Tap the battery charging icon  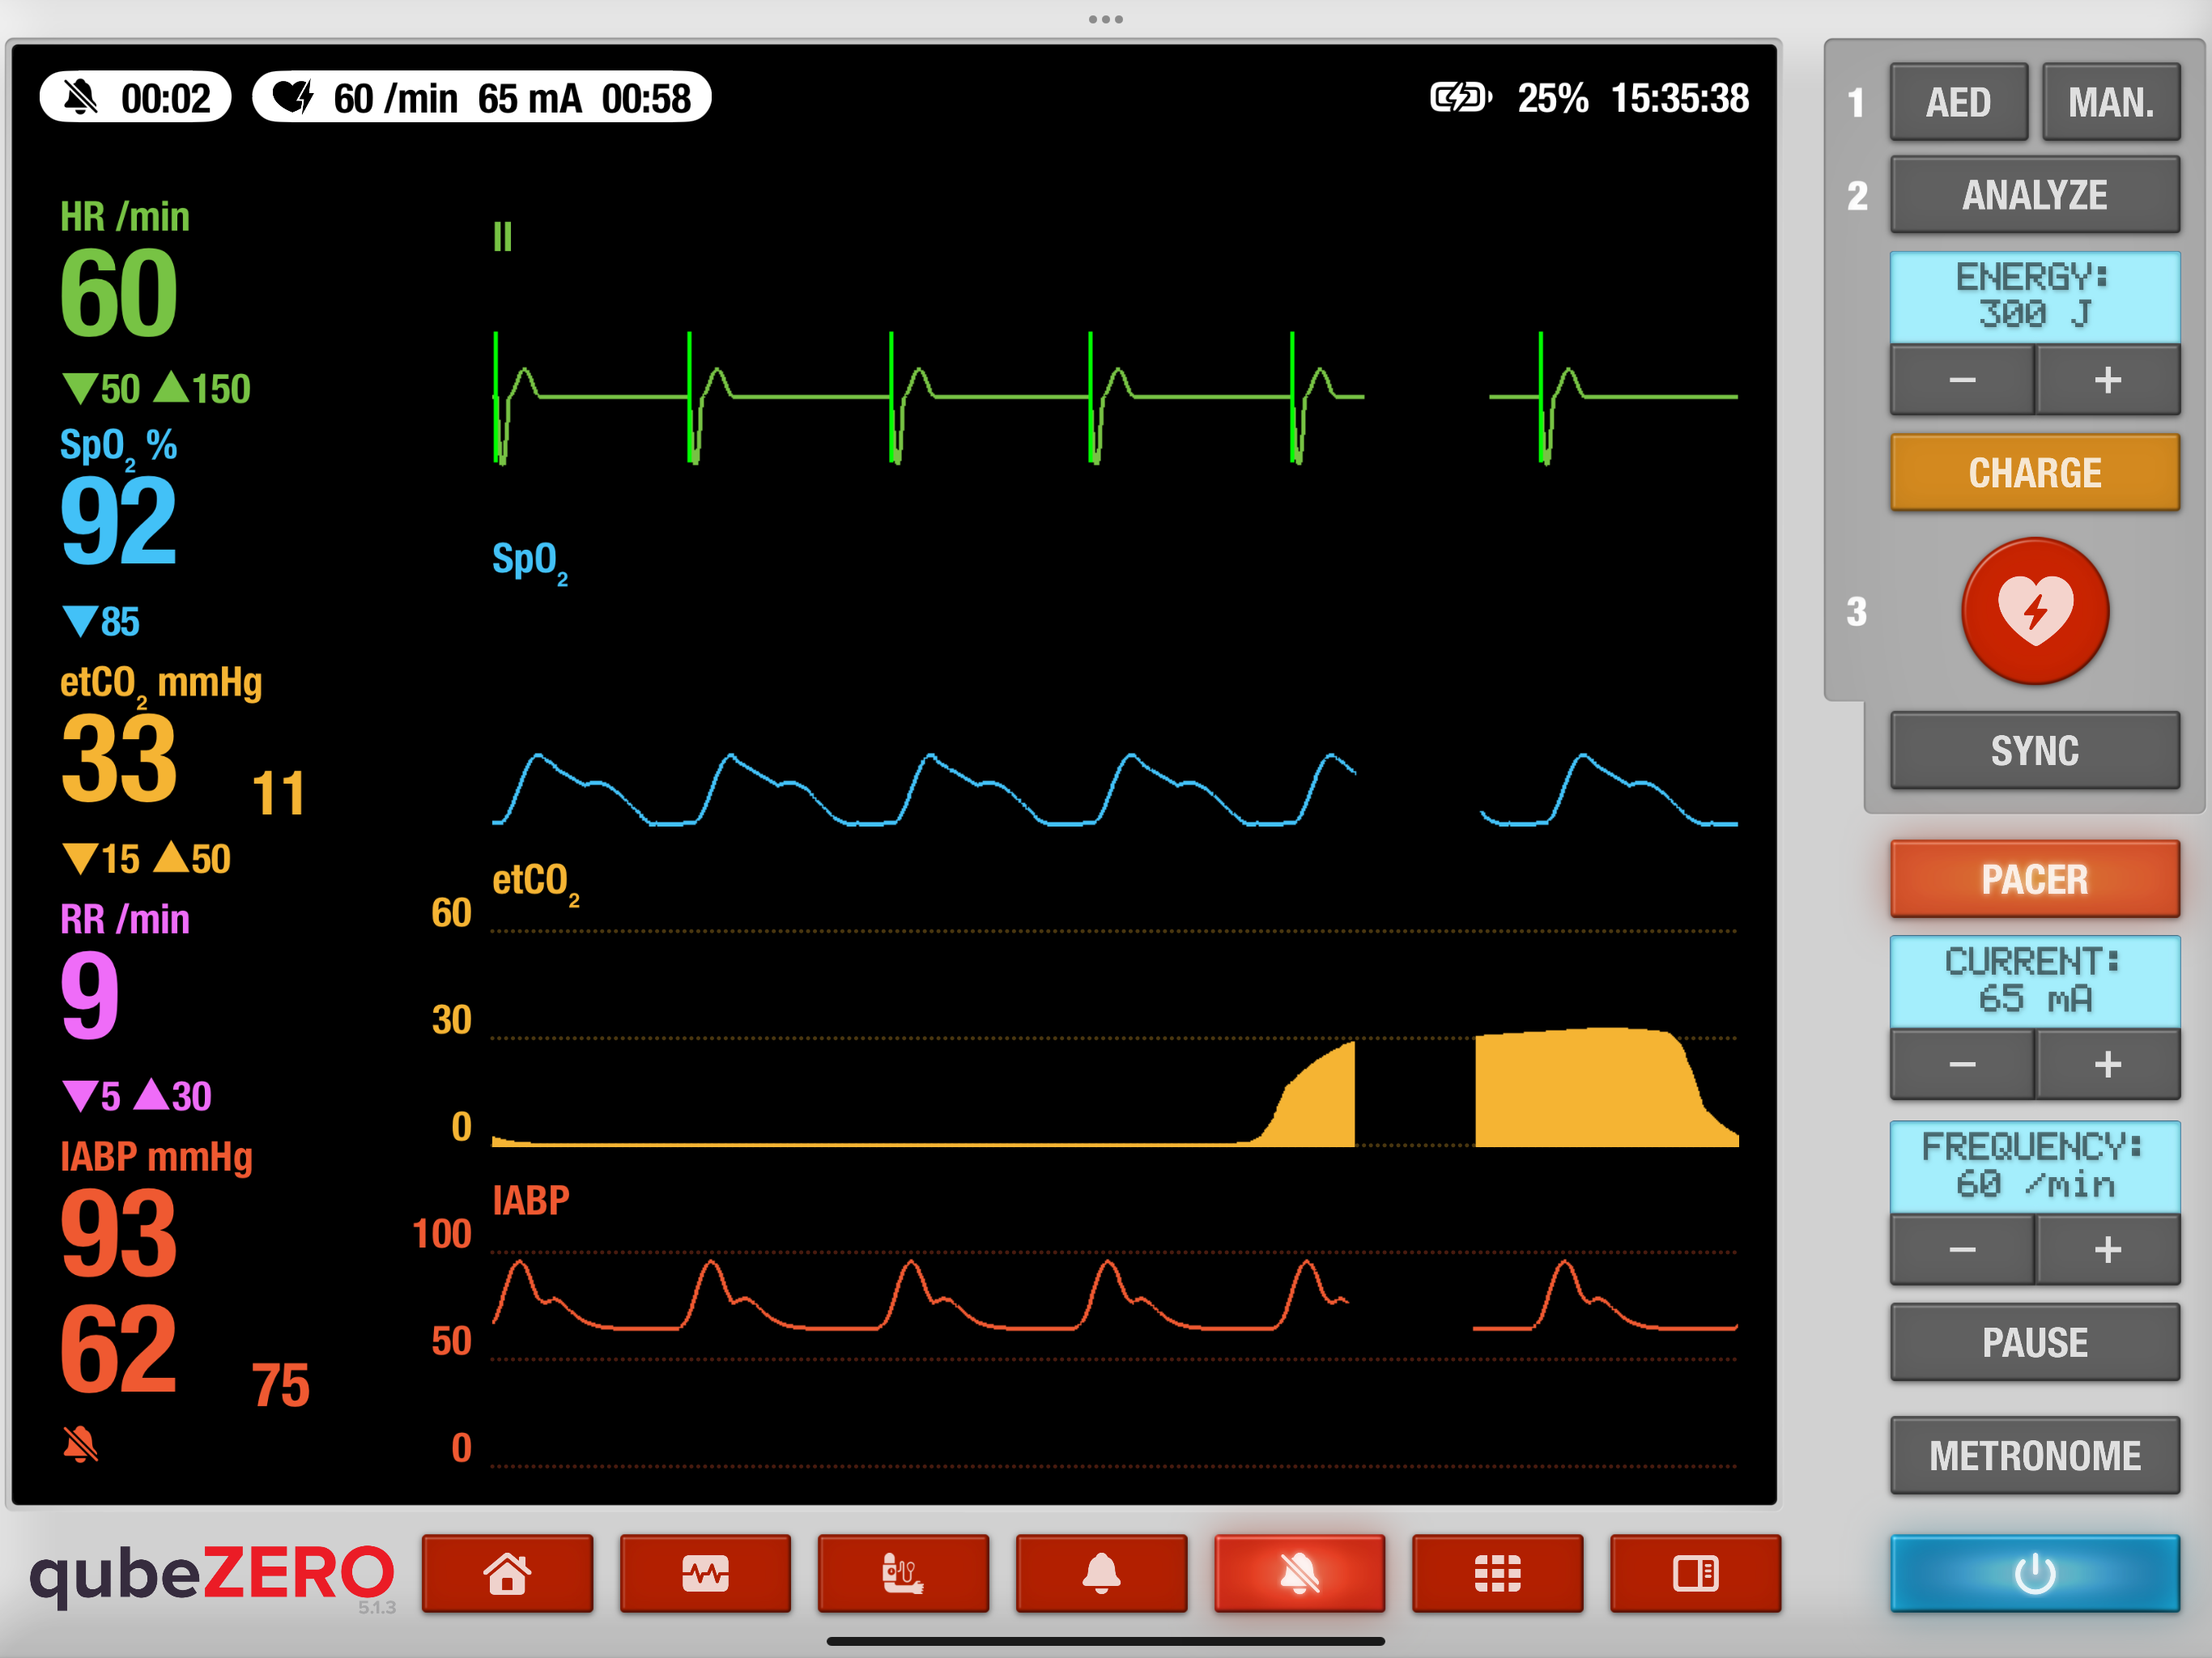(1460, 98)
